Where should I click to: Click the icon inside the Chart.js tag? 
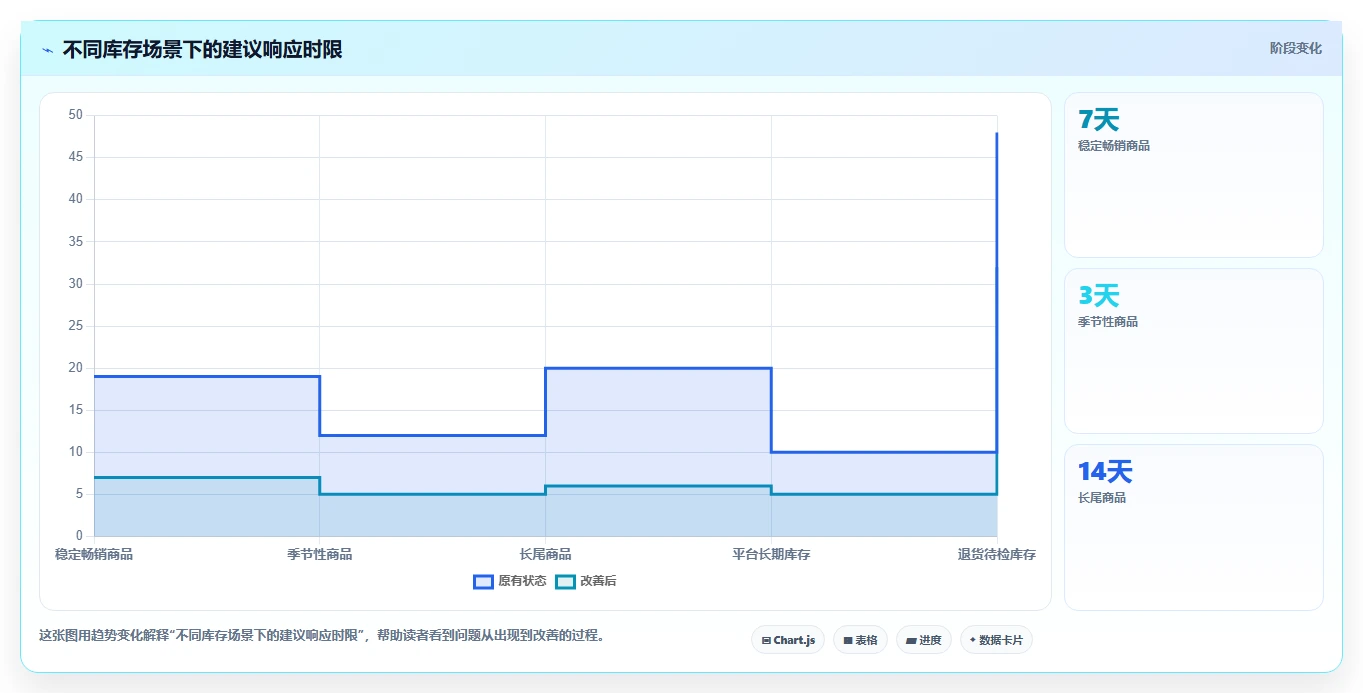[766, 640]
